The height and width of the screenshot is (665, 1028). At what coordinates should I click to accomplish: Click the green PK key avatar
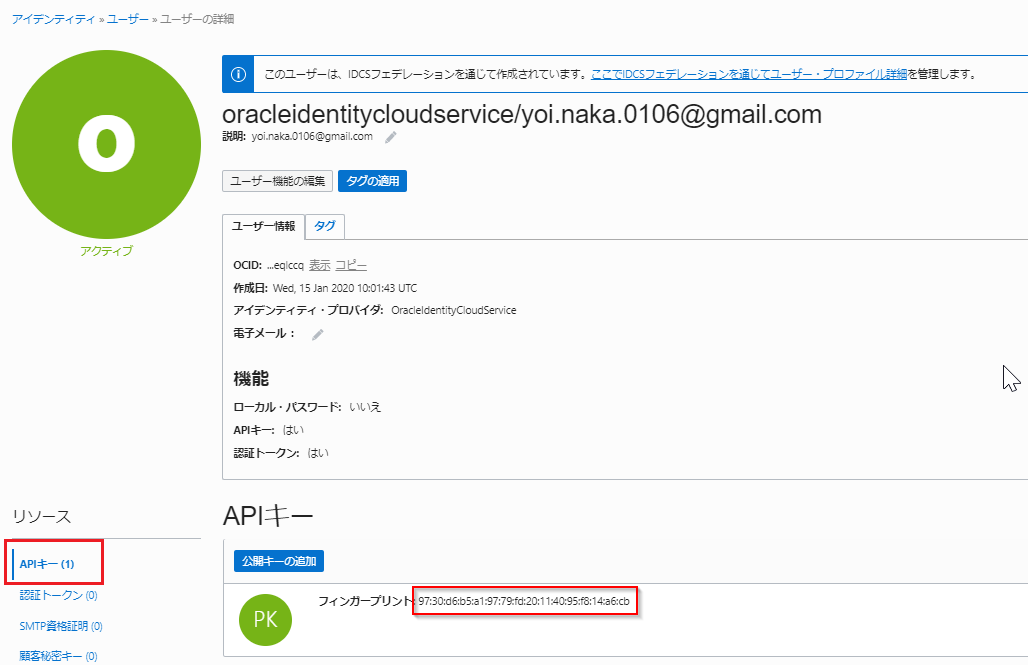click(265, 619)
